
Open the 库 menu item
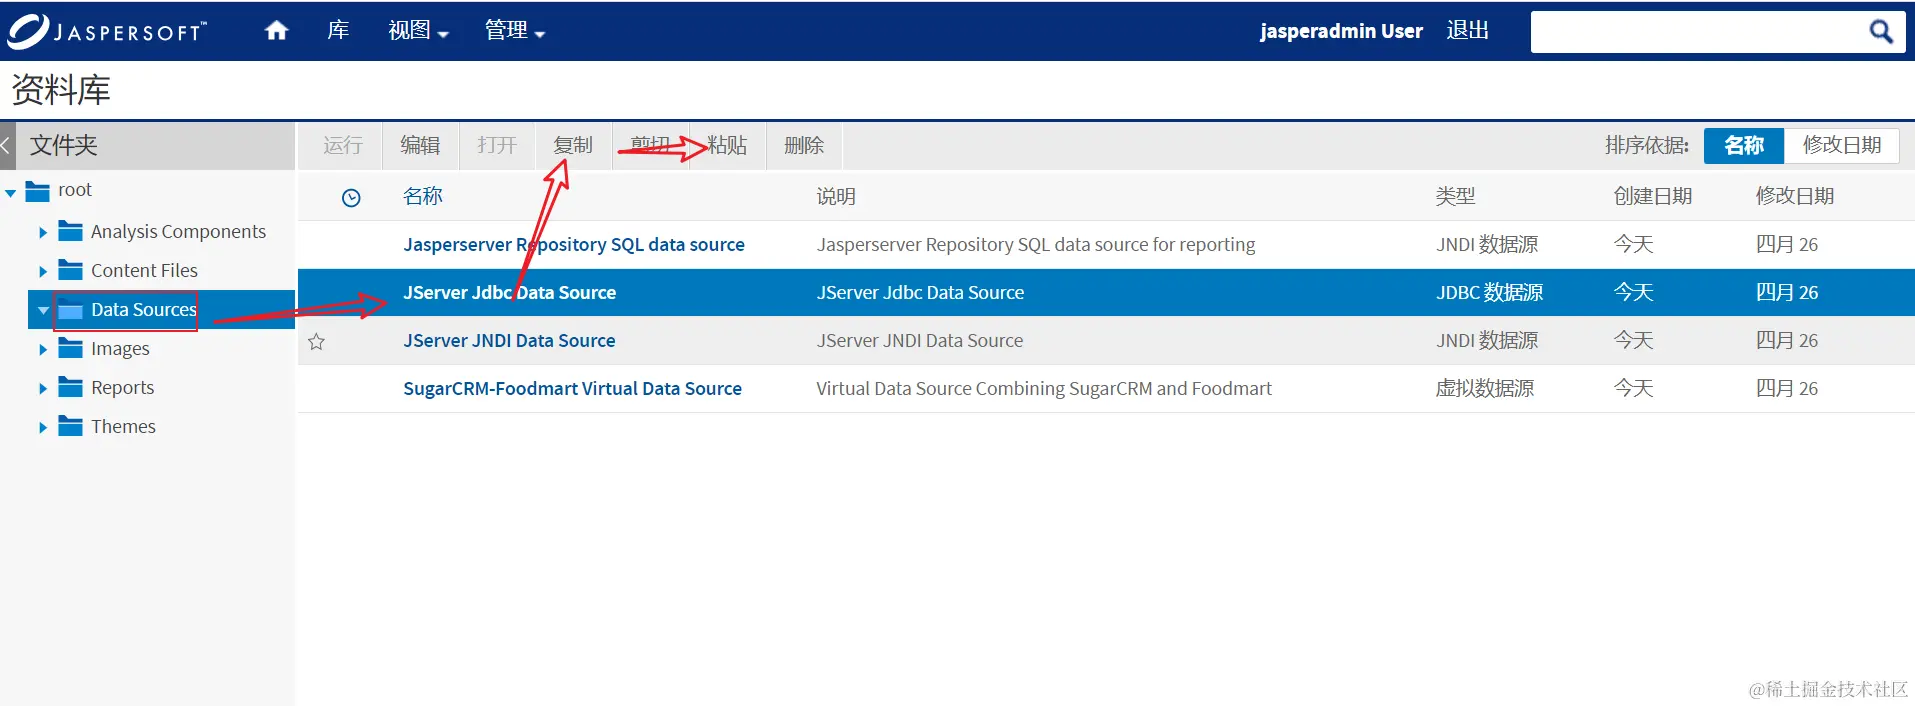tap(338, 31)
